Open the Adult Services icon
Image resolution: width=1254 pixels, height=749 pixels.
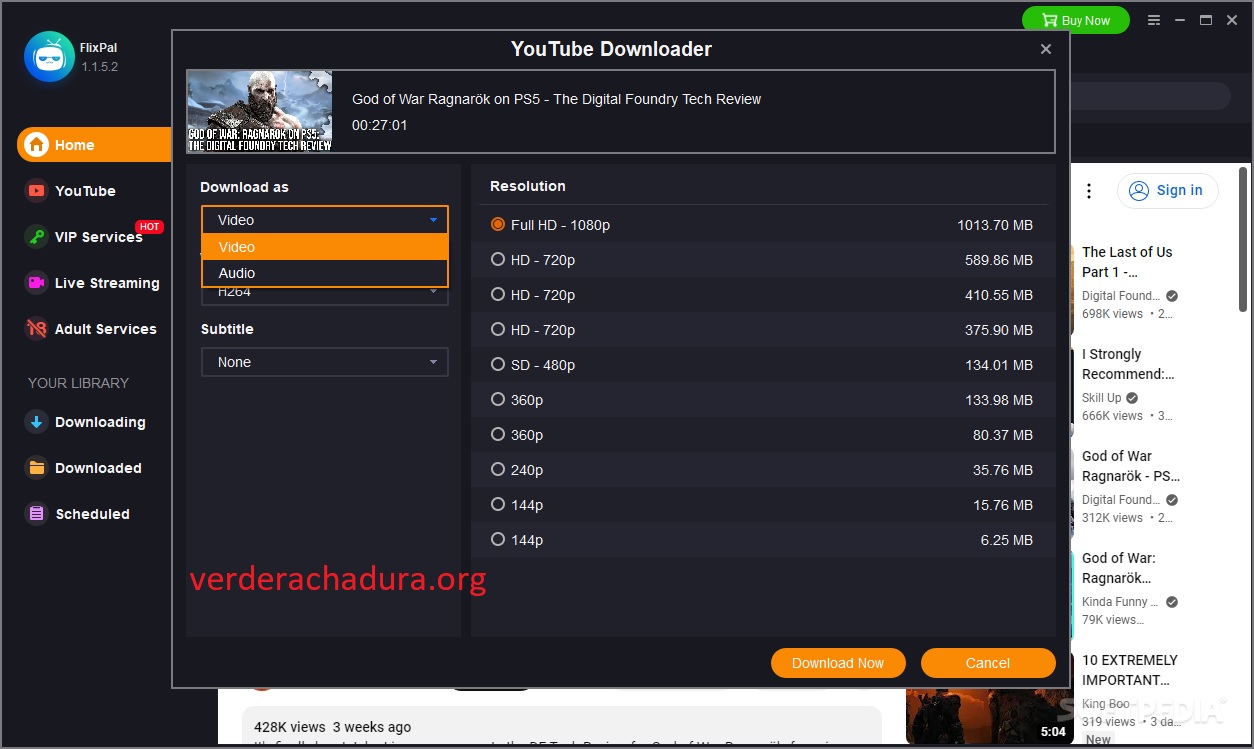37,329
